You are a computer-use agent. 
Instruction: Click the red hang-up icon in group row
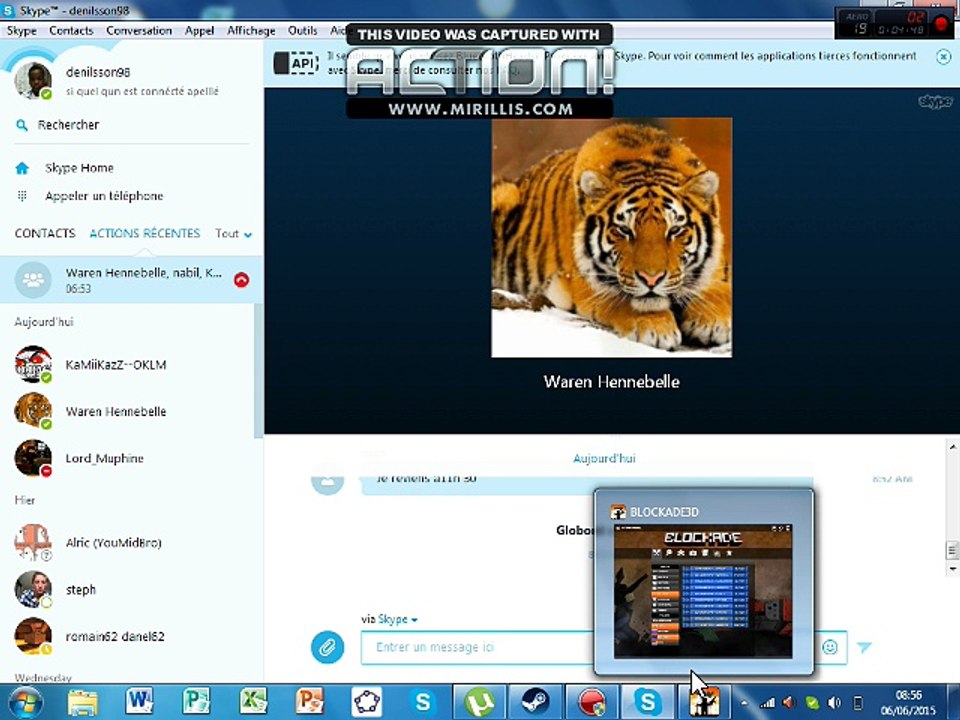click(241, 280)
